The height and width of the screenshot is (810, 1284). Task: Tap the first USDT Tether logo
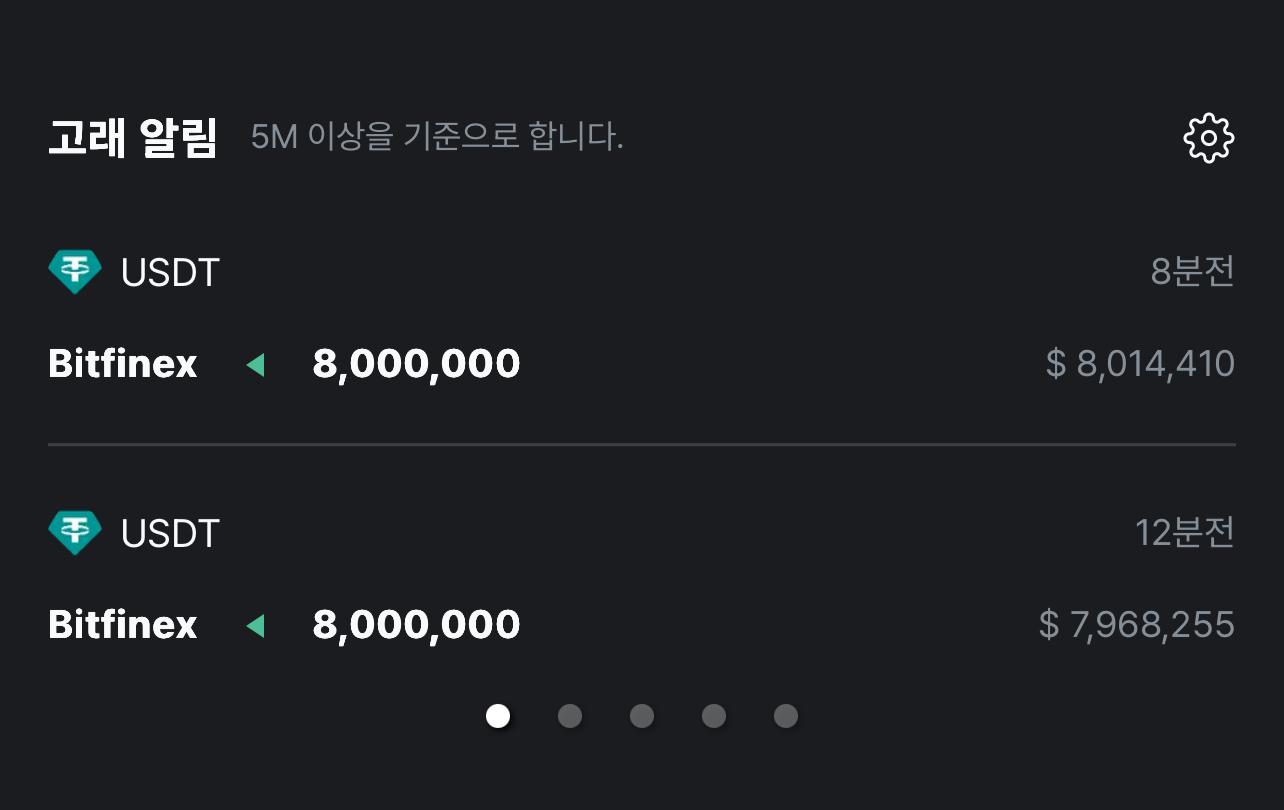(x=75, y=271)
